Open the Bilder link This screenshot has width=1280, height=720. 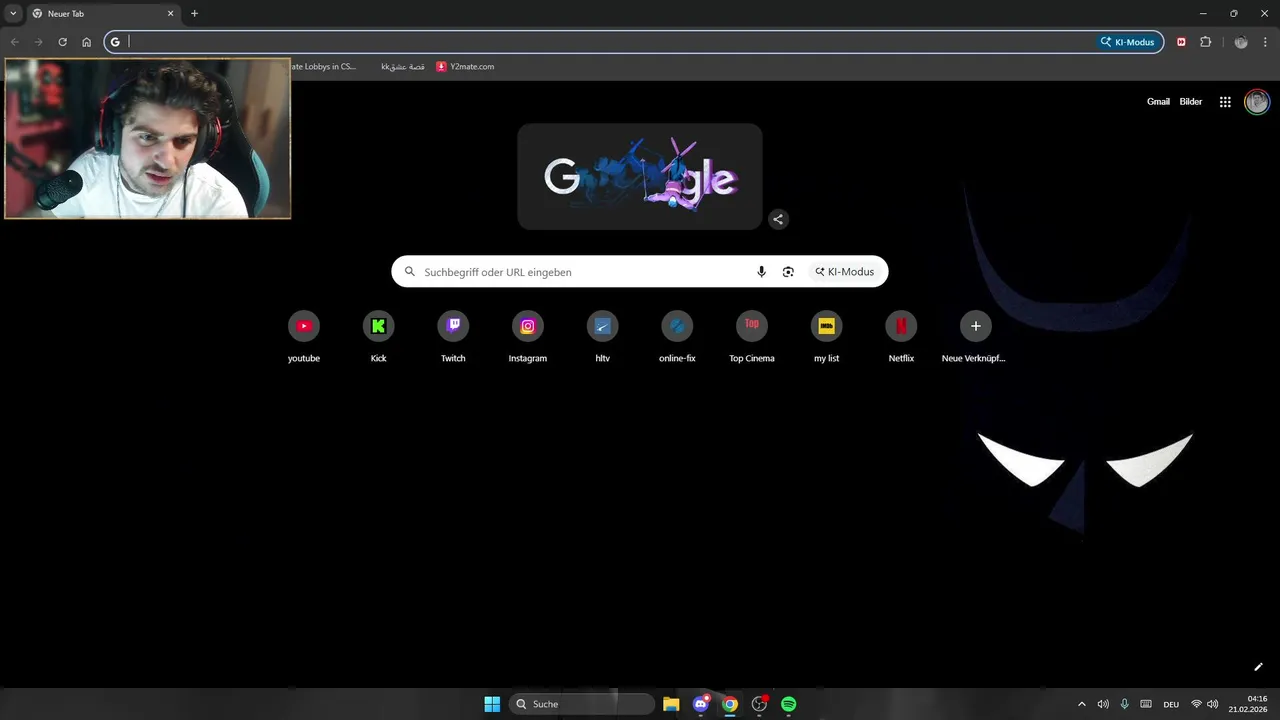[1191, 102]
